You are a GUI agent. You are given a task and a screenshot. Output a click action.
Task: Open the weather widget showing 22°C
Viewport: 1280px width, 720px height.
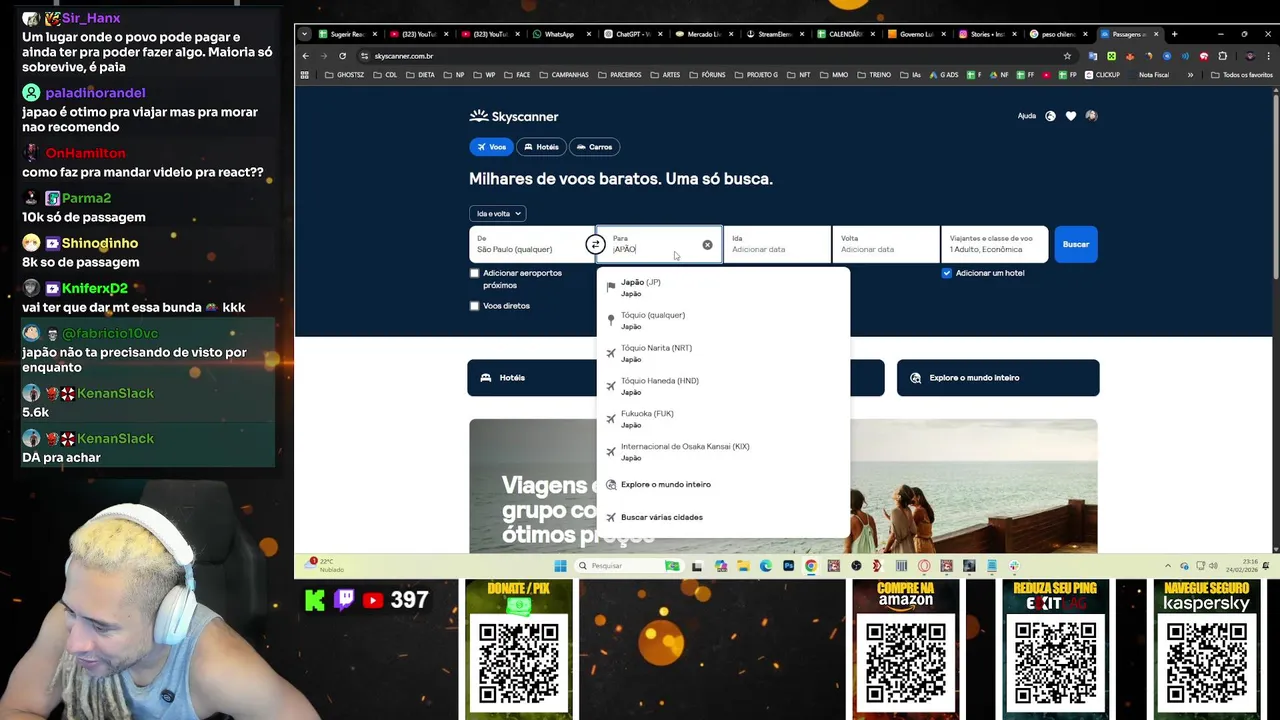pos(324,565)
